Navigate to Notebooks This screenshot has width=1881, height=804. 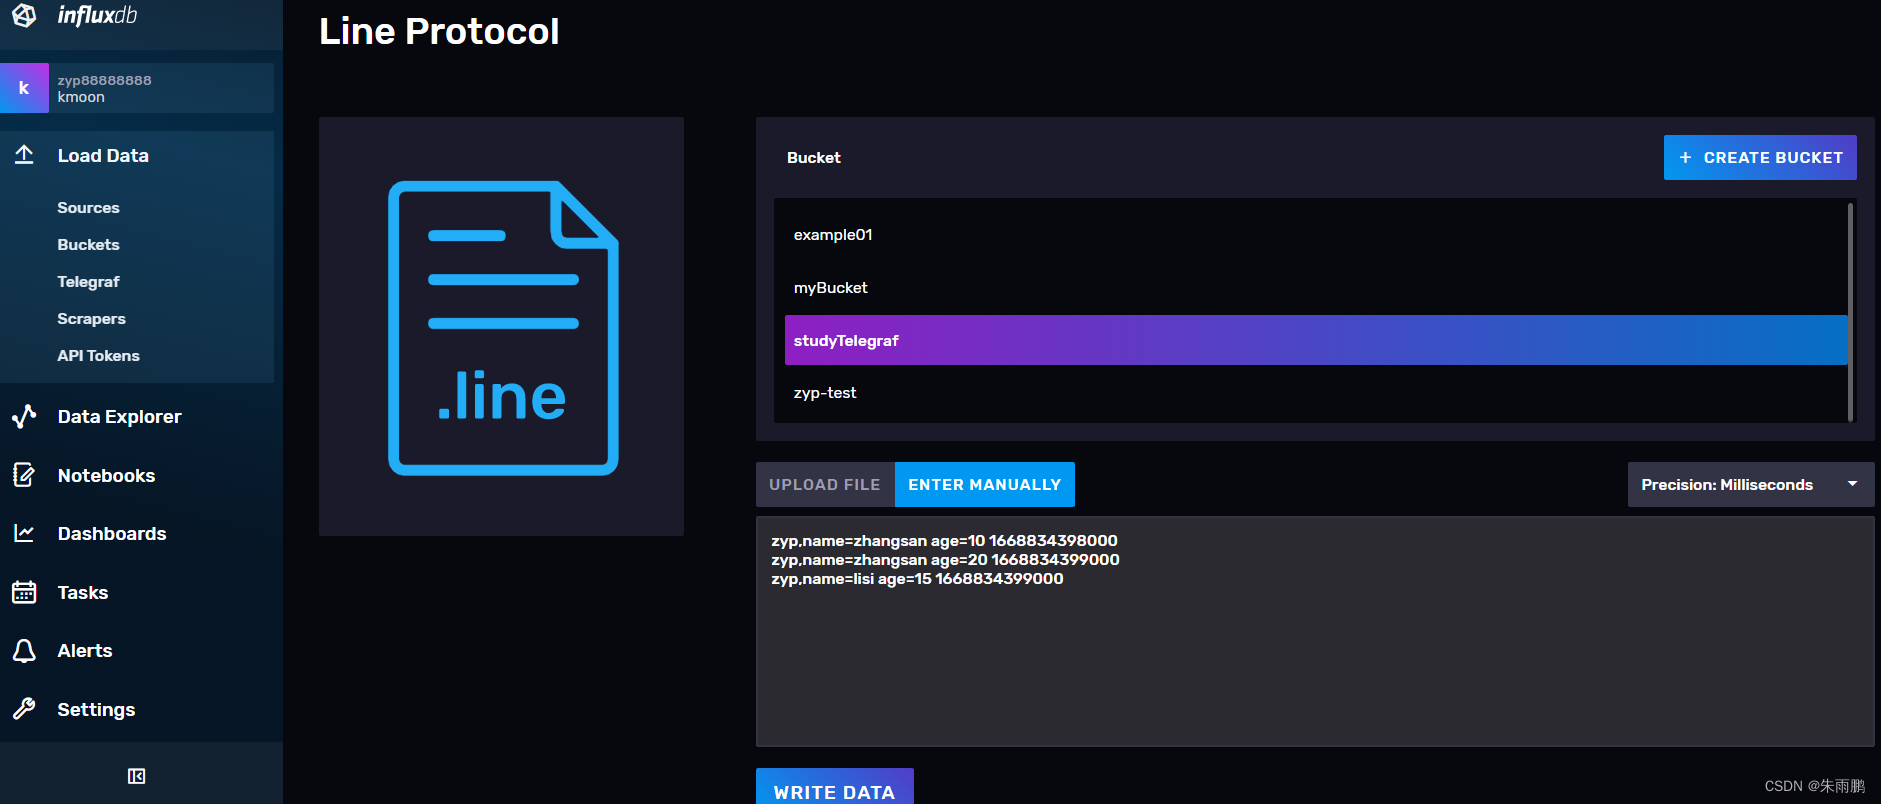click(106, 476)
